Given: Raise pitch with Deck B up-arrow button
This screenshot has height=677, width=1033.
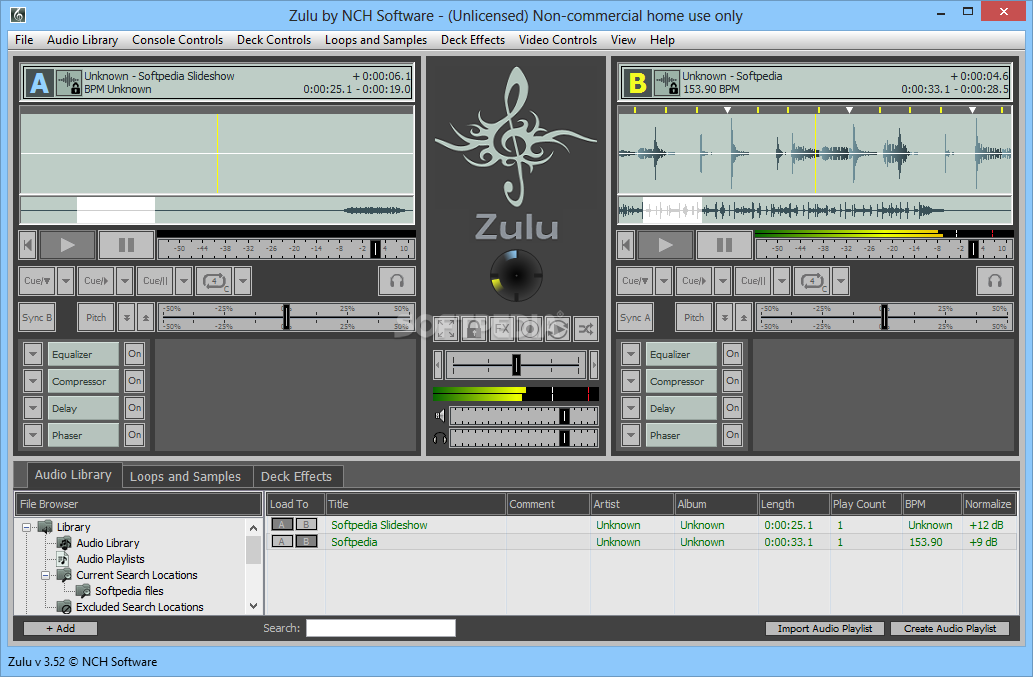Looking at the screenshot, I should [x=744, y=317].
